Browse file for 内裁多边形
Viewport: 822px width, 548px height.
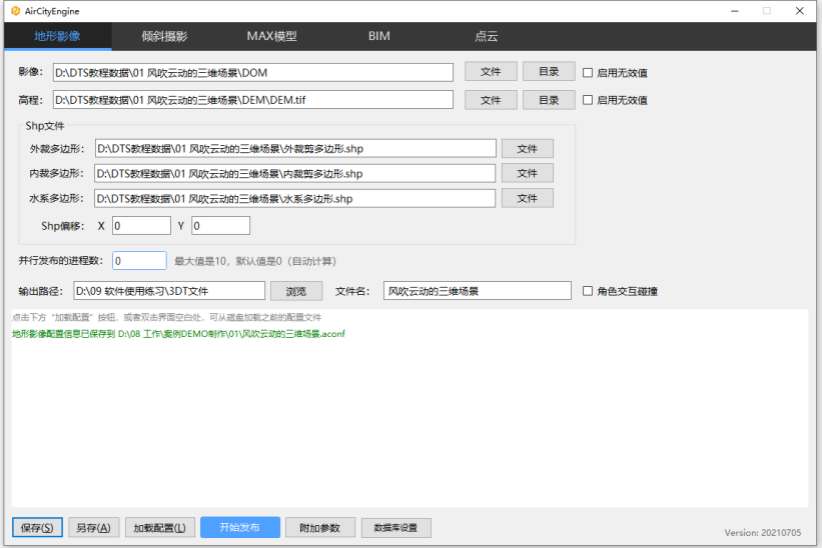click(527, 174)
